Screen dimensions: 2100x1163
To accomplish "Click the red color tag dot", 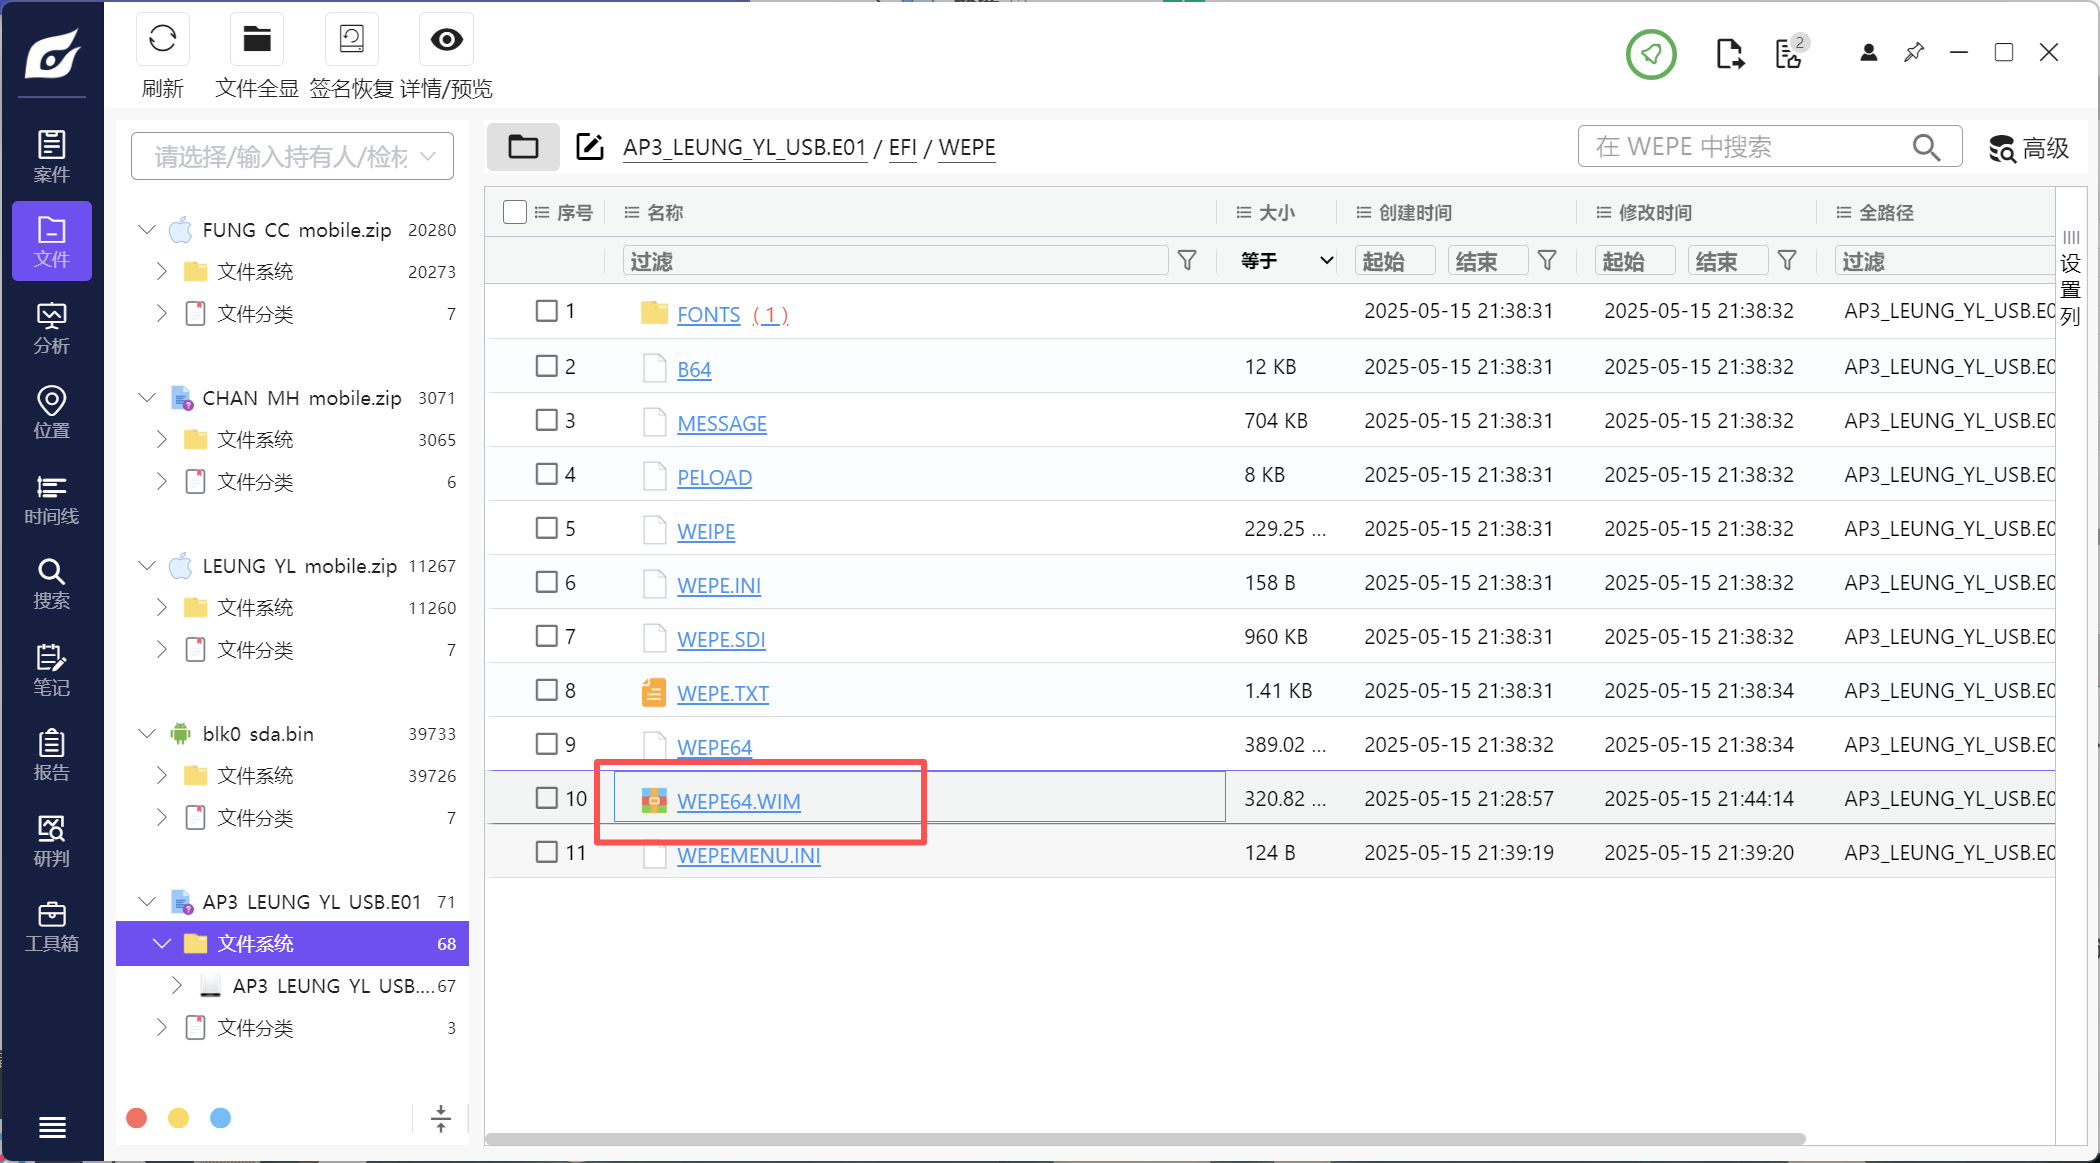I will tap(137, 1118).
